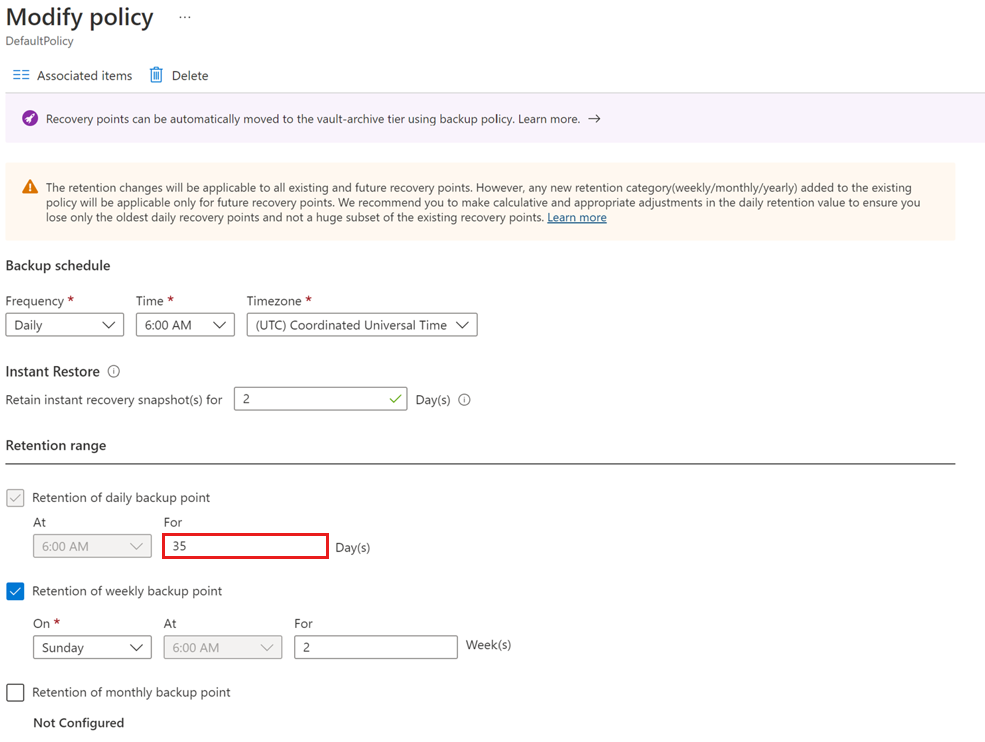The image size is (985, 742).
Task: Select a day from the On dropdown showing Sunday
Action: tap(92, 647)
